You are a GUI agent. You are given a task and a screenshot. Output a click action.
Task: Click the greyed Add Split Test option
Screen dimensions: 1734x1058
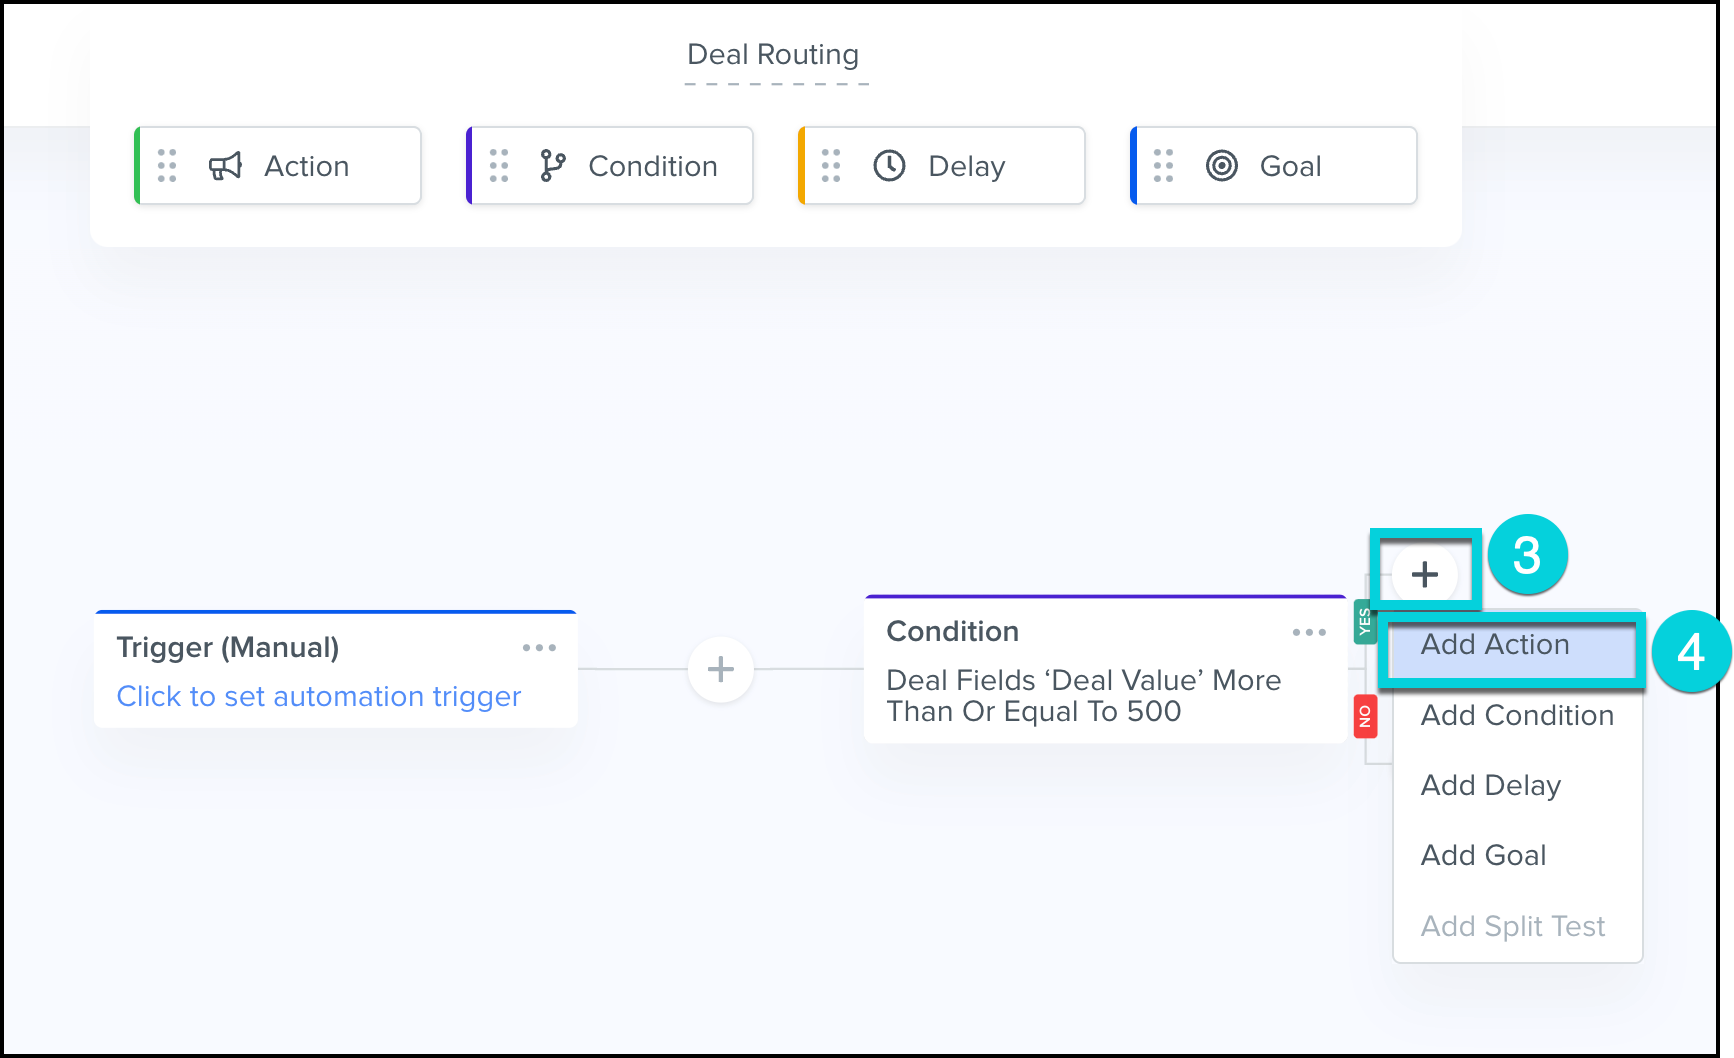click(x=1512, y=926)
